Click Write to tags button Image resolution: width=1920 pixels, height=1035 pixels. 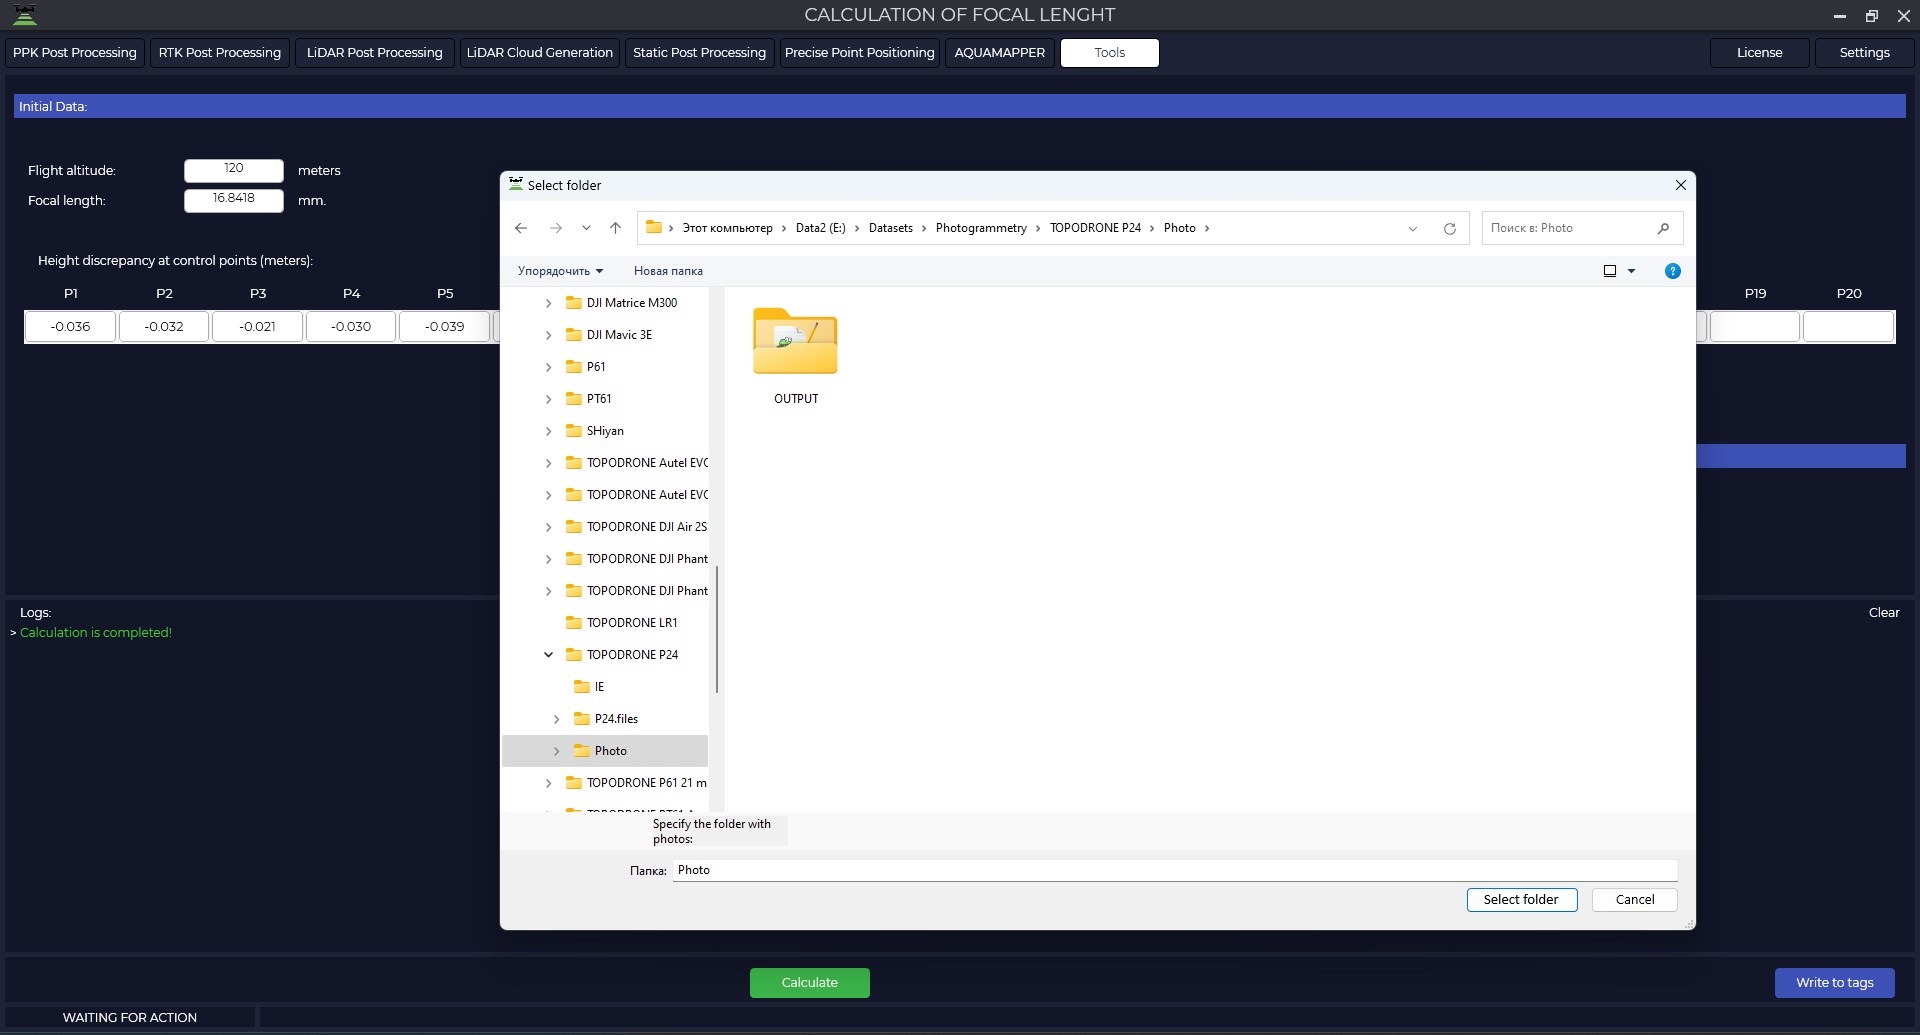pos(1835,983)
